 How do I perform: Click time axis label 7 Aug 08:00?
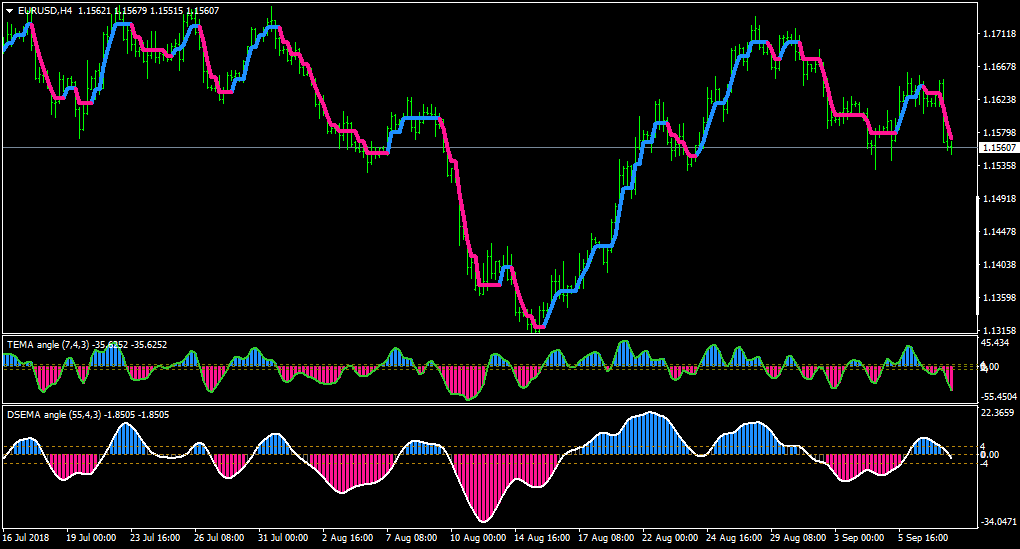(x=411, y=537)
